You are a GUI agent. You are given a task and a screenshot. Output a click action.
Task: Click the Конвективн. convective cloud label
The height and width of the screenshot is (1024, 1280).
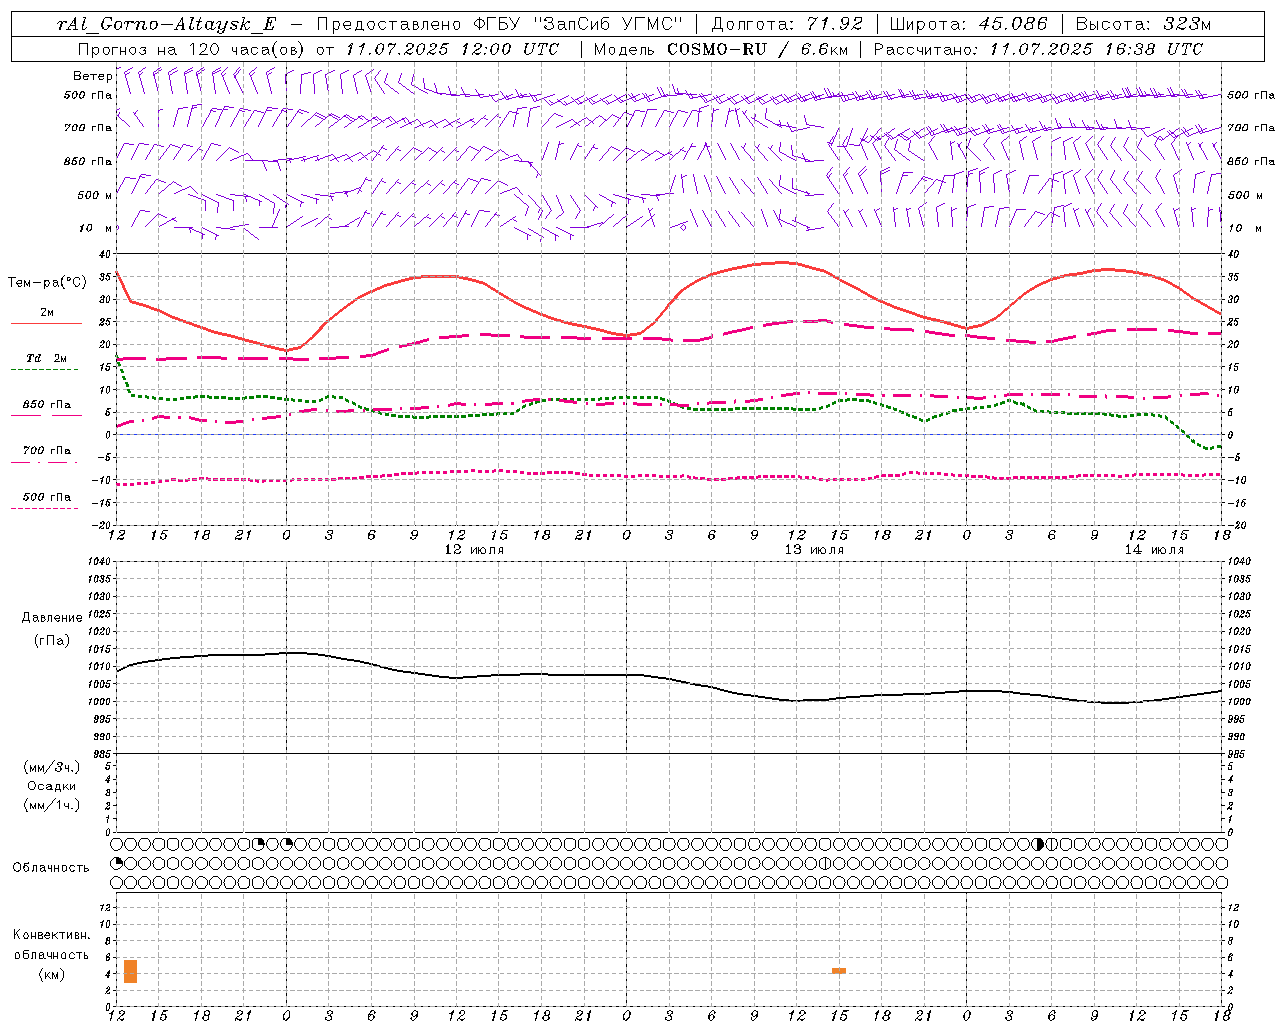point(51,935)
